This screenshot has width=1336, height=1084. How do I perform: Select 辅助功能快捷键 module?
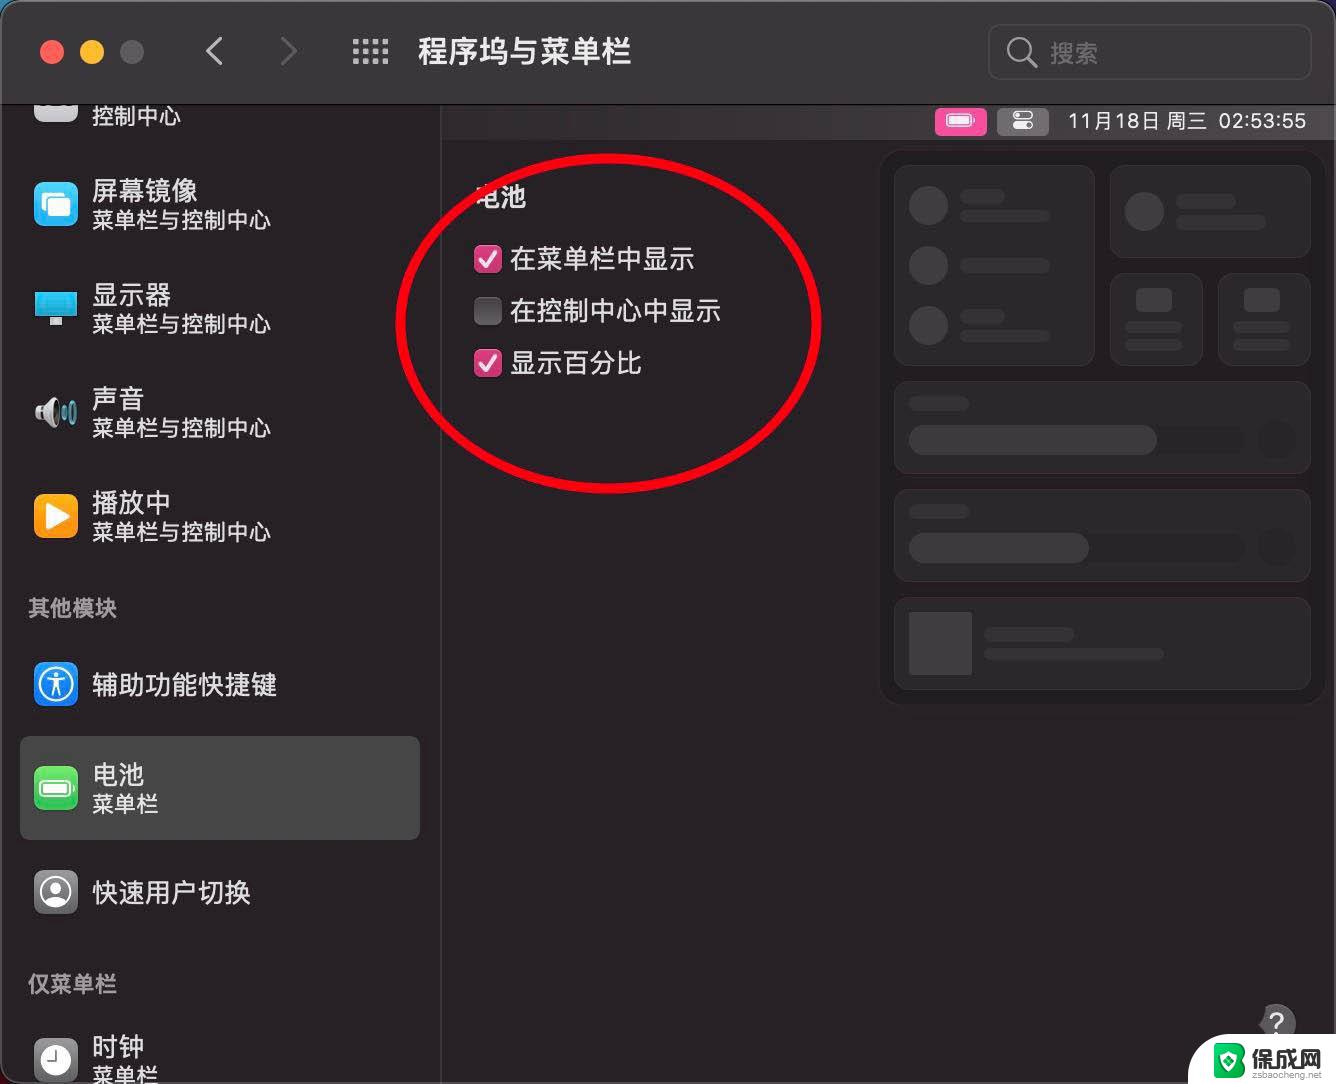[220, 684]
